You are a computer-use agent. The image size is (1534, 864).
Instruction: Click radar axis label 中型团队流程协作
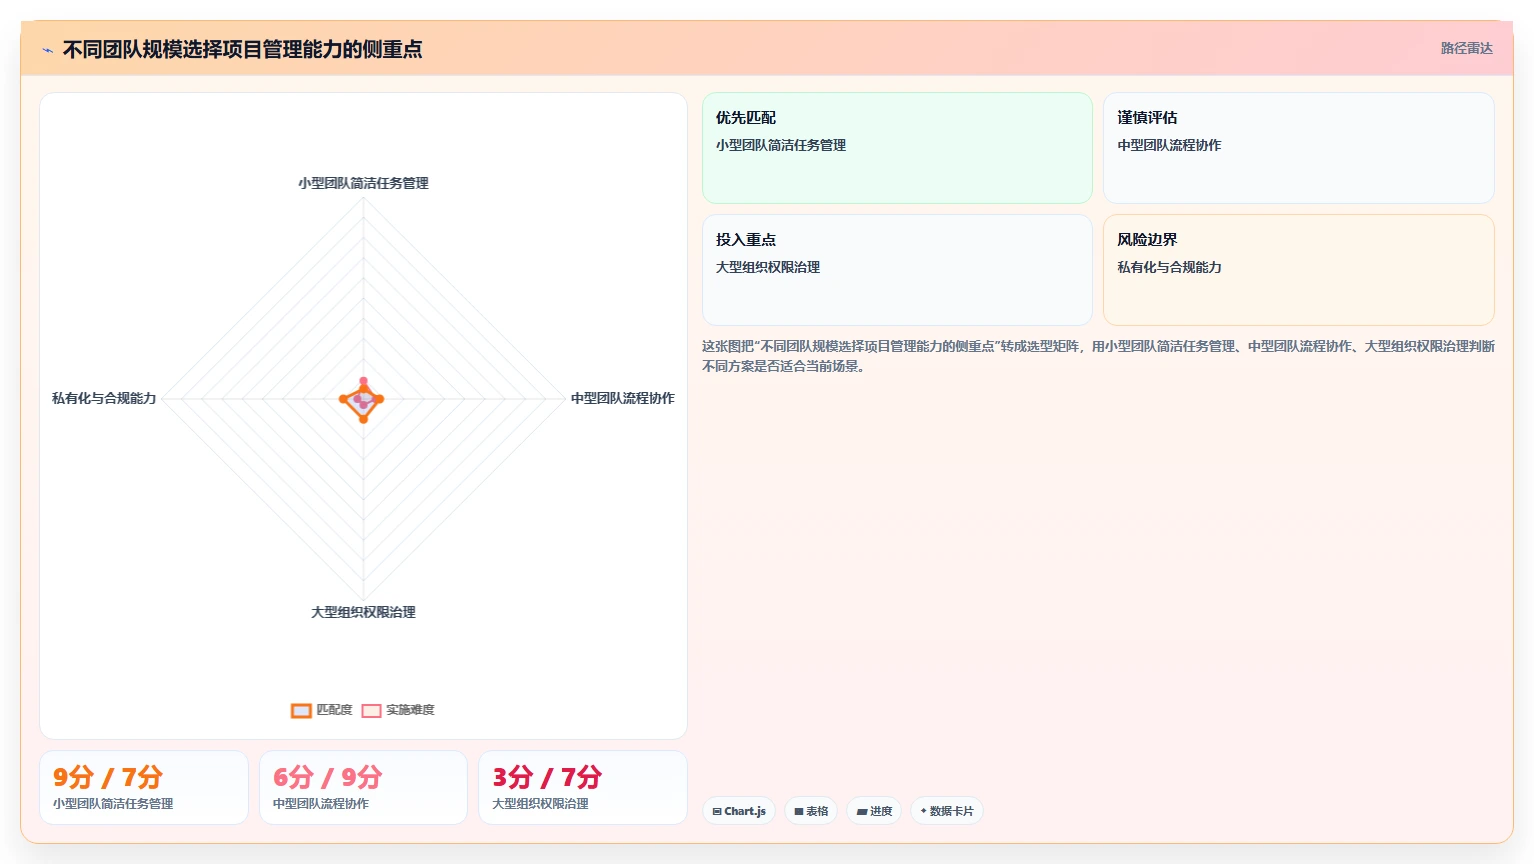click(x=622, y=398)
